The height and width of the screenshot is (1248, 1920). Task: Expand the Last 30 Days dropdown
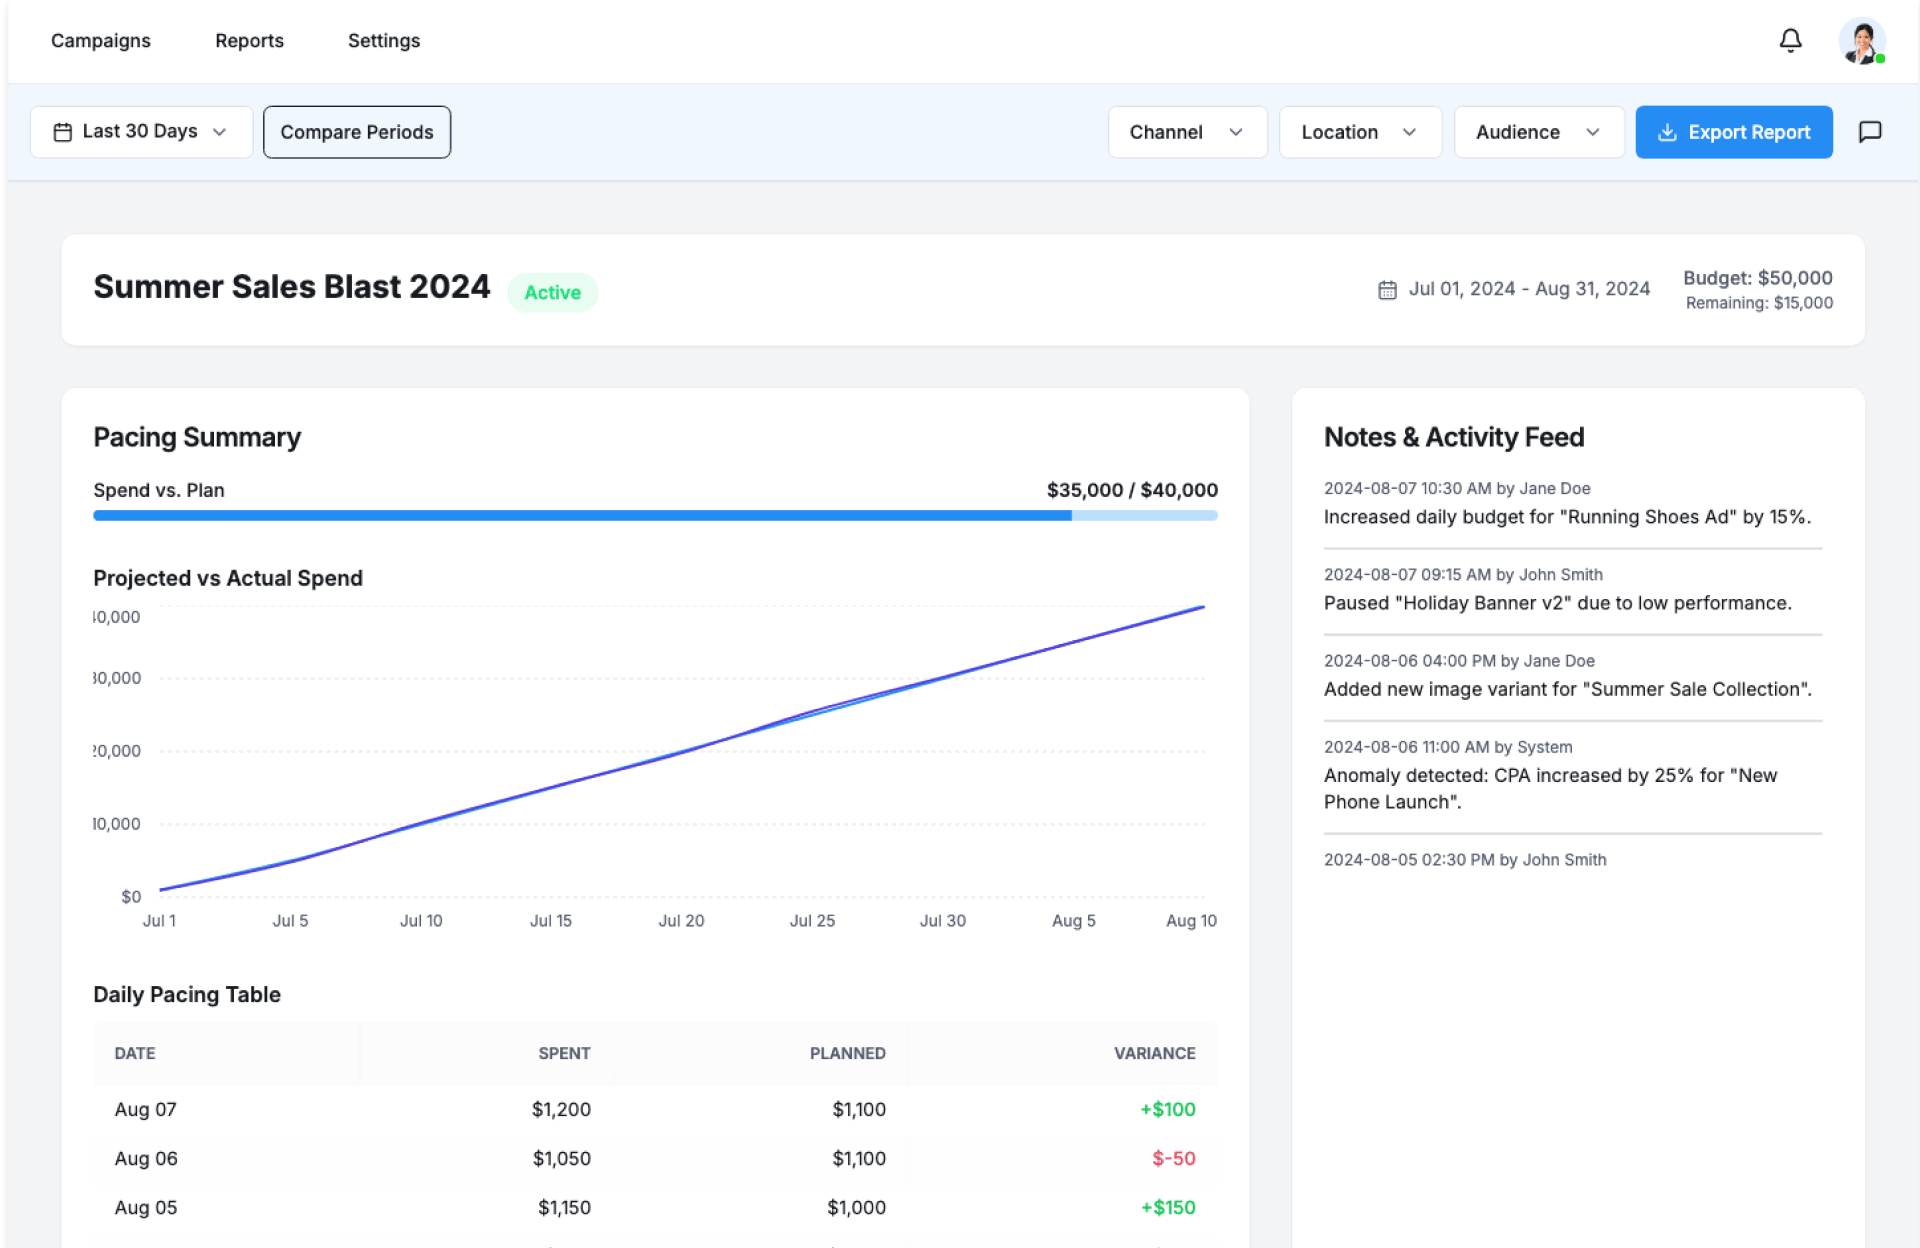(x=141, y=132)
